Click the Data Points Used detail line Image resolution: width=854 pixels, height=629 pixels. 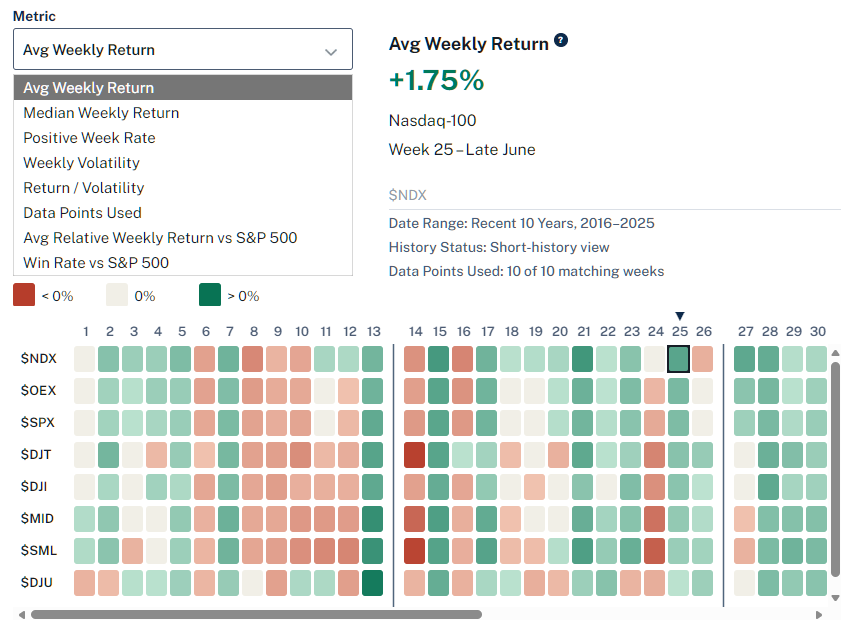[x=526, y=271]
